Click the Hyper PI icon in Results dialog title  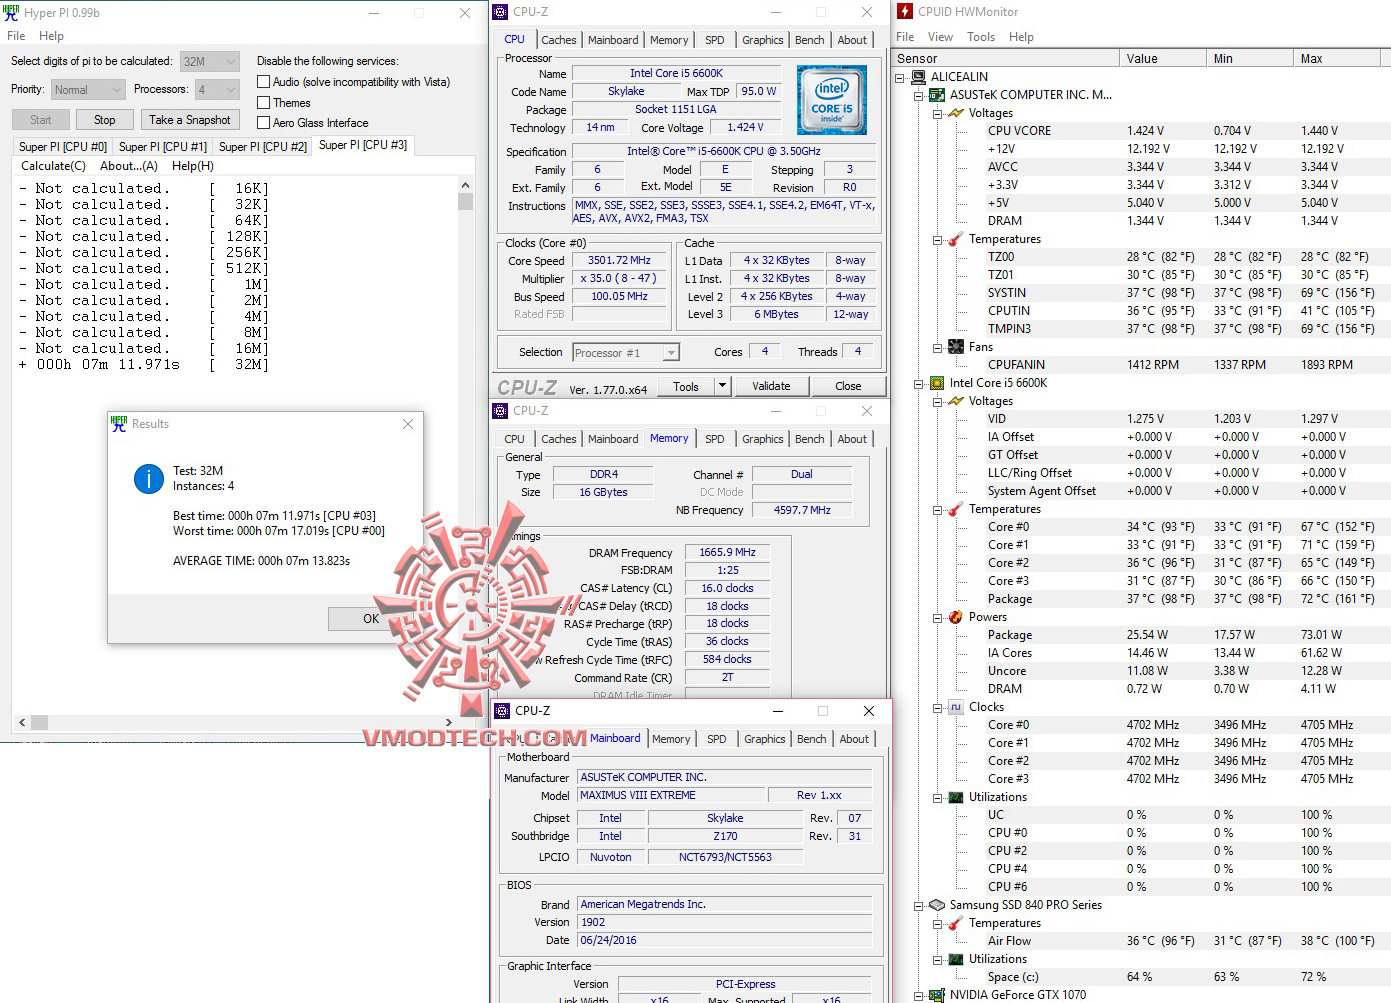click(x=120, y=424)
